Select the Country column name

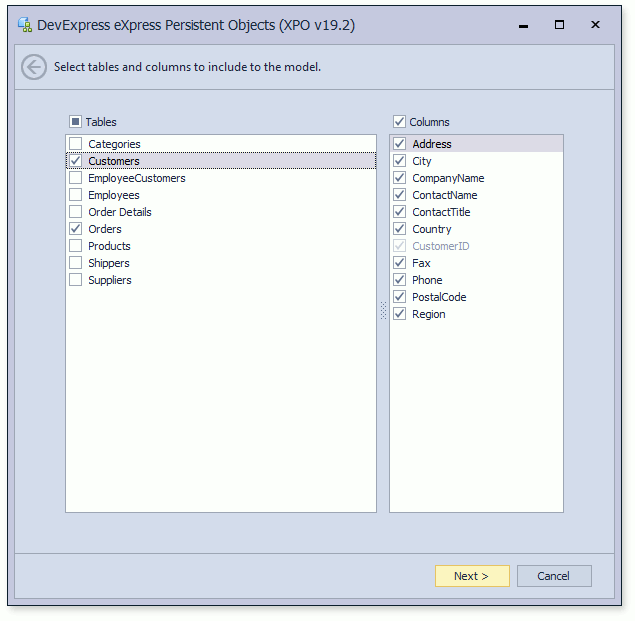[x=432, y=229]
